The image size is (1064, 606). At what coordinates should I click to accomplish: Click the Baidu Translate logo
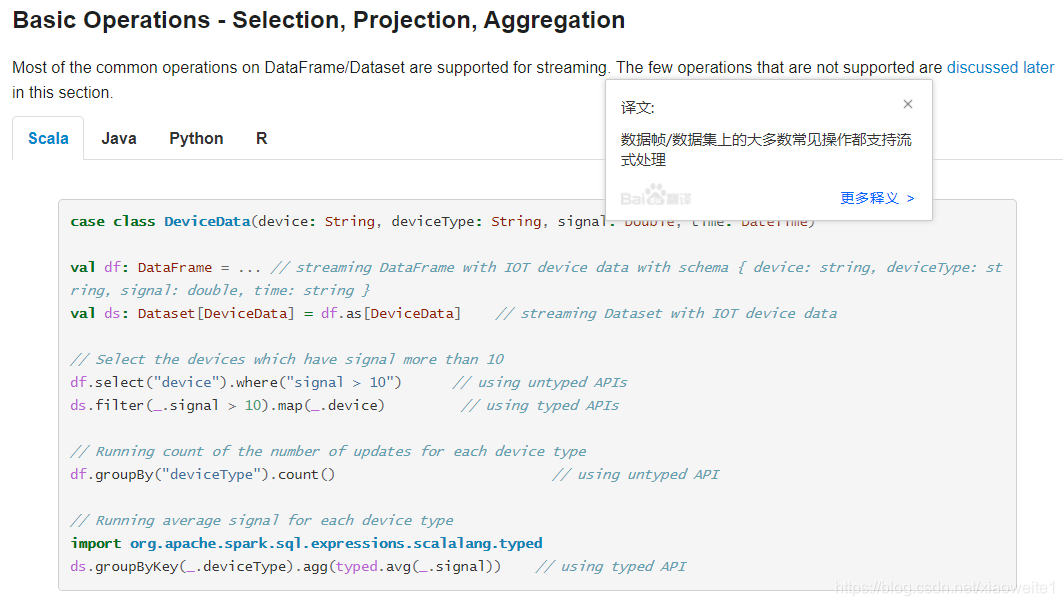(x=655, y=196)
